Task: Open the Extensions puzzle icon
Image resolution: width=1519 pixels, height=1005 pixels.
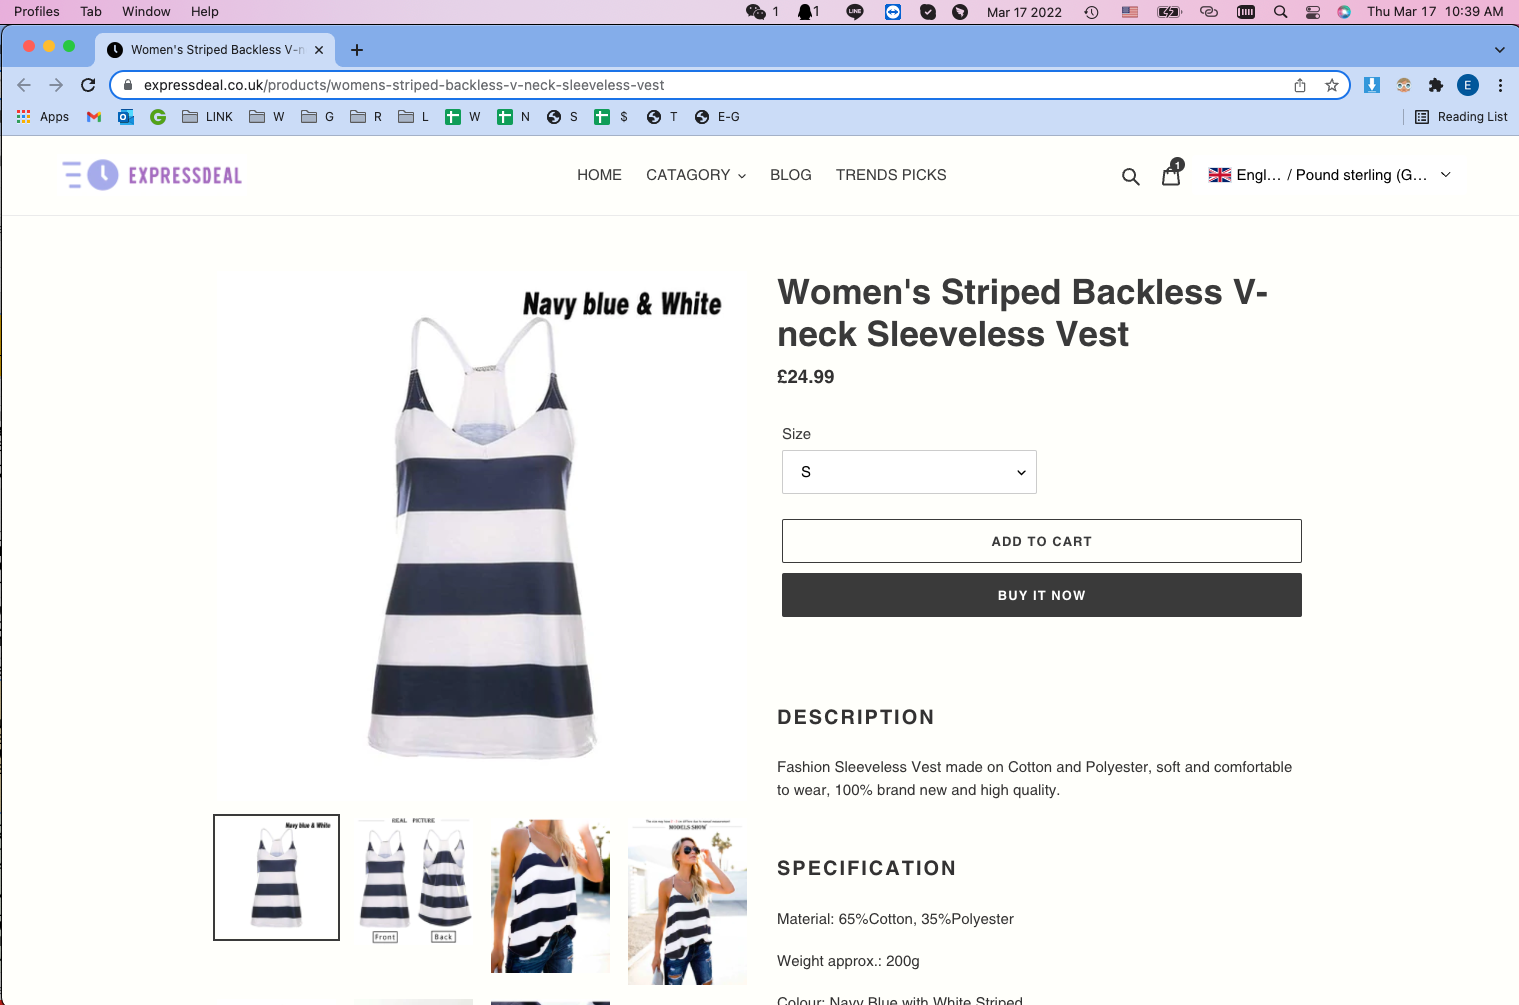Action: tap(1436, 85)
